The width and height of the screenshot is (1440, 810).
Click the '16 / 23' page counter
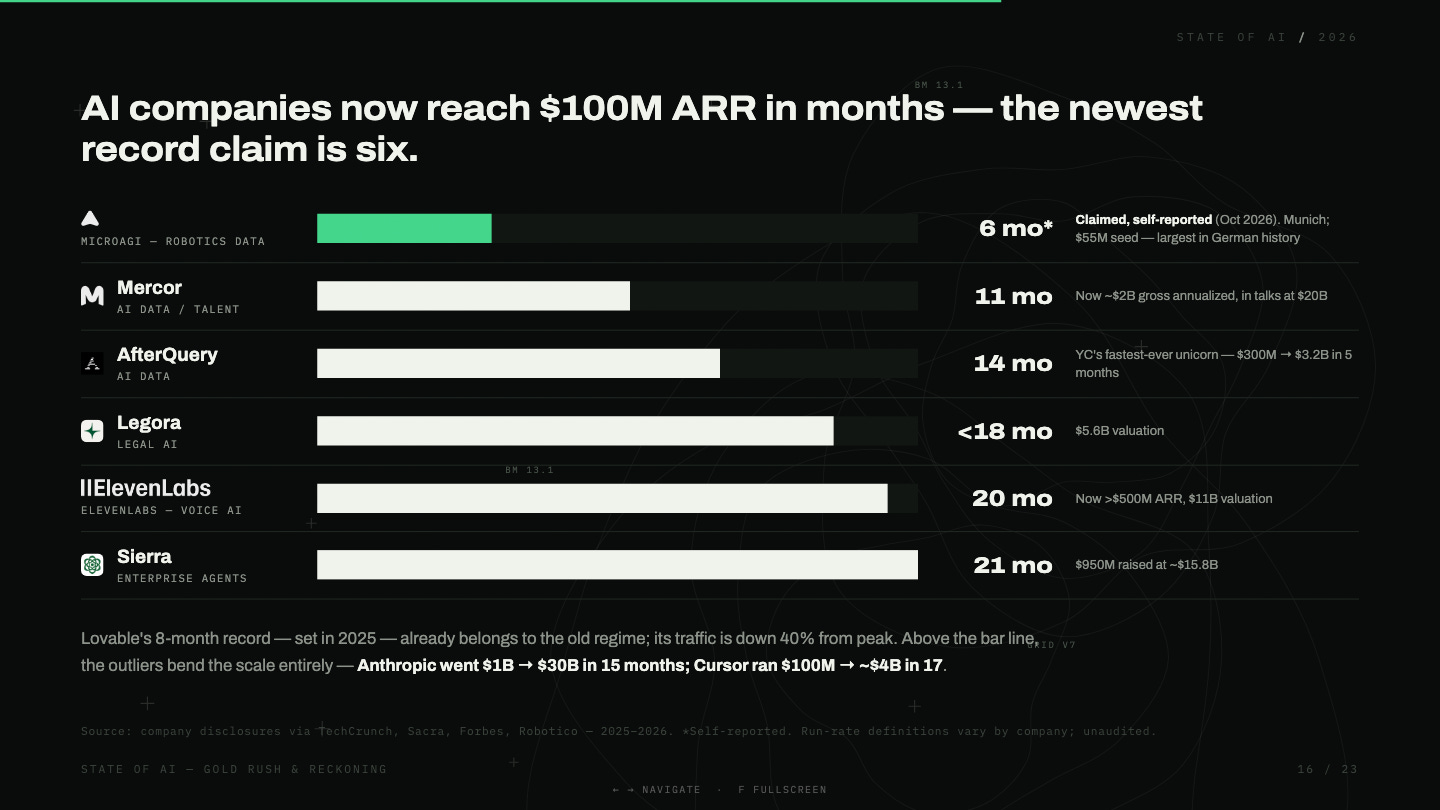click(1327, 769)
